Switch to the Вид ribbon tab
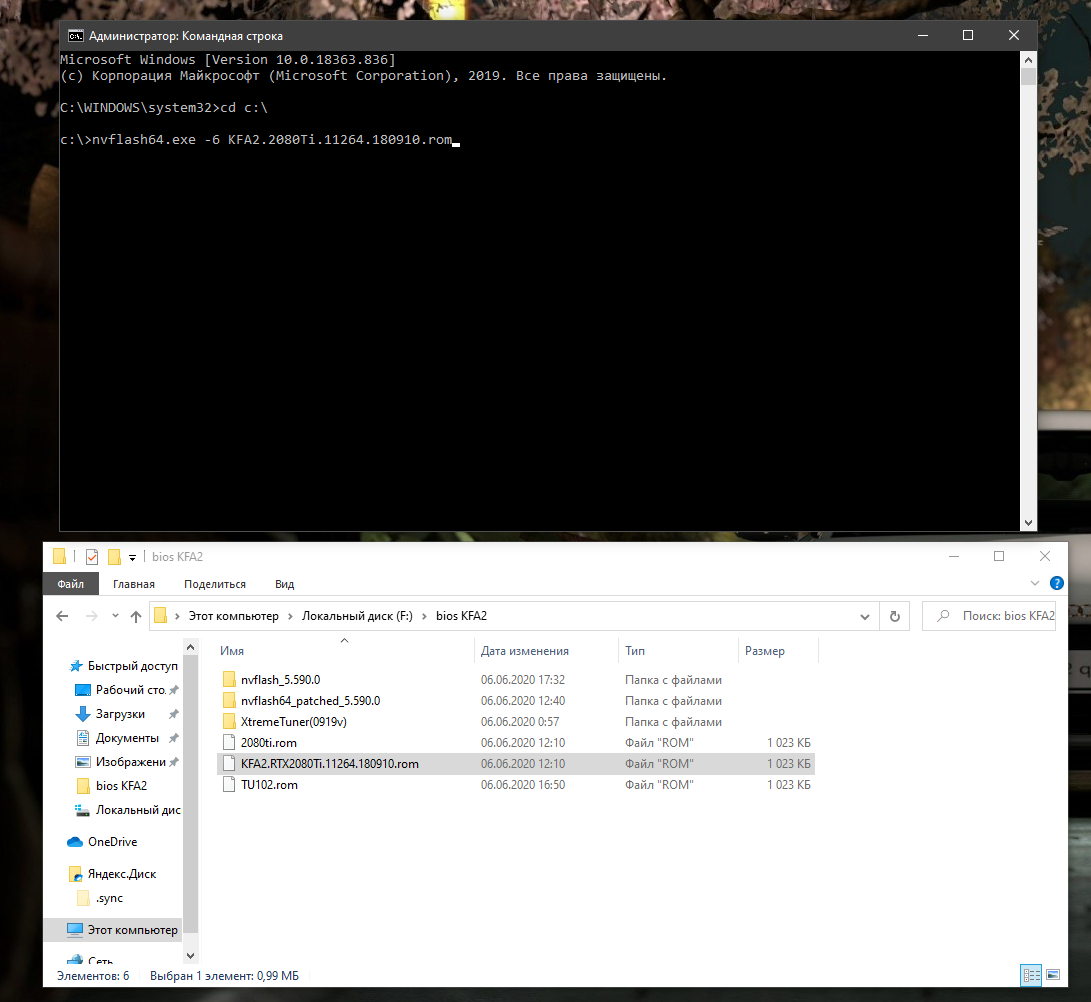The image size is (1091, 1002). pyautogui.click(x=284, y=584)
